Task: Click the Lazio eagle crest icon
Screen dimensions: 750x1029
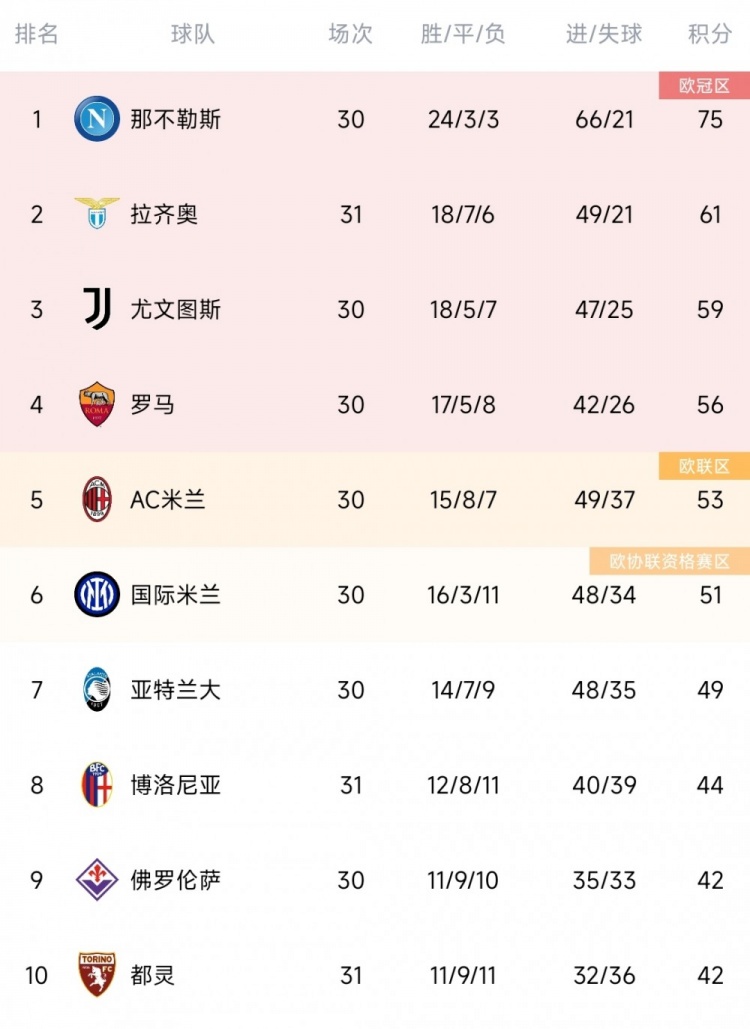Action: pos(97,214)
